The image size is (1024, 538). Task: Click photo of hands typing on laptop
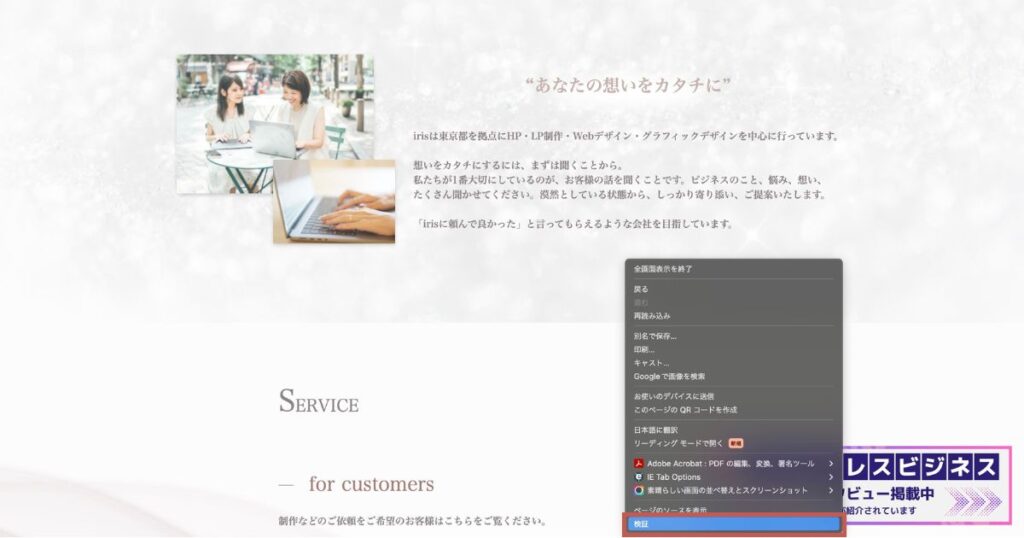(x=334, y=202)
